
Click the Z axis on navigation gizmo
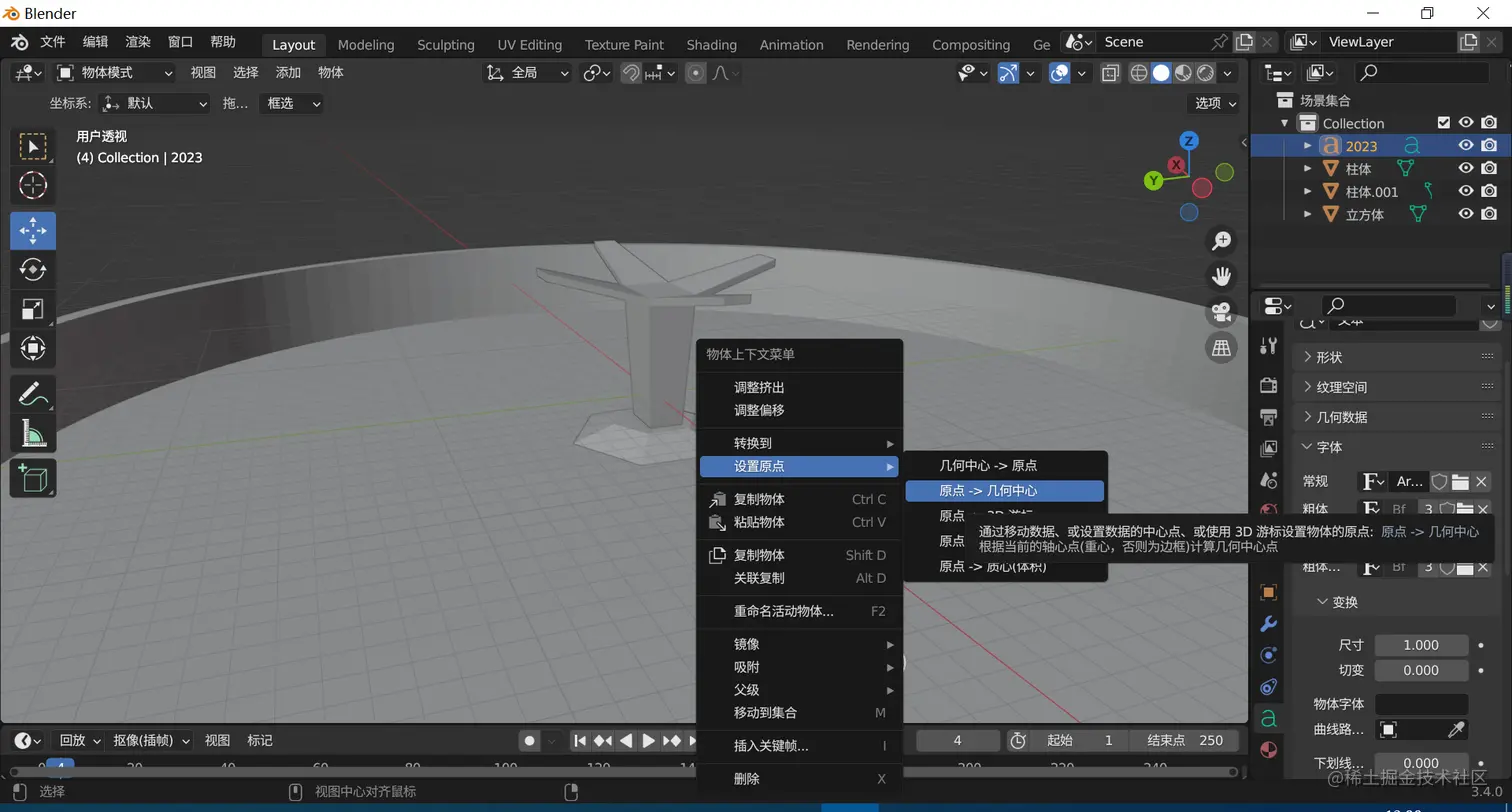click(1189, 141)
